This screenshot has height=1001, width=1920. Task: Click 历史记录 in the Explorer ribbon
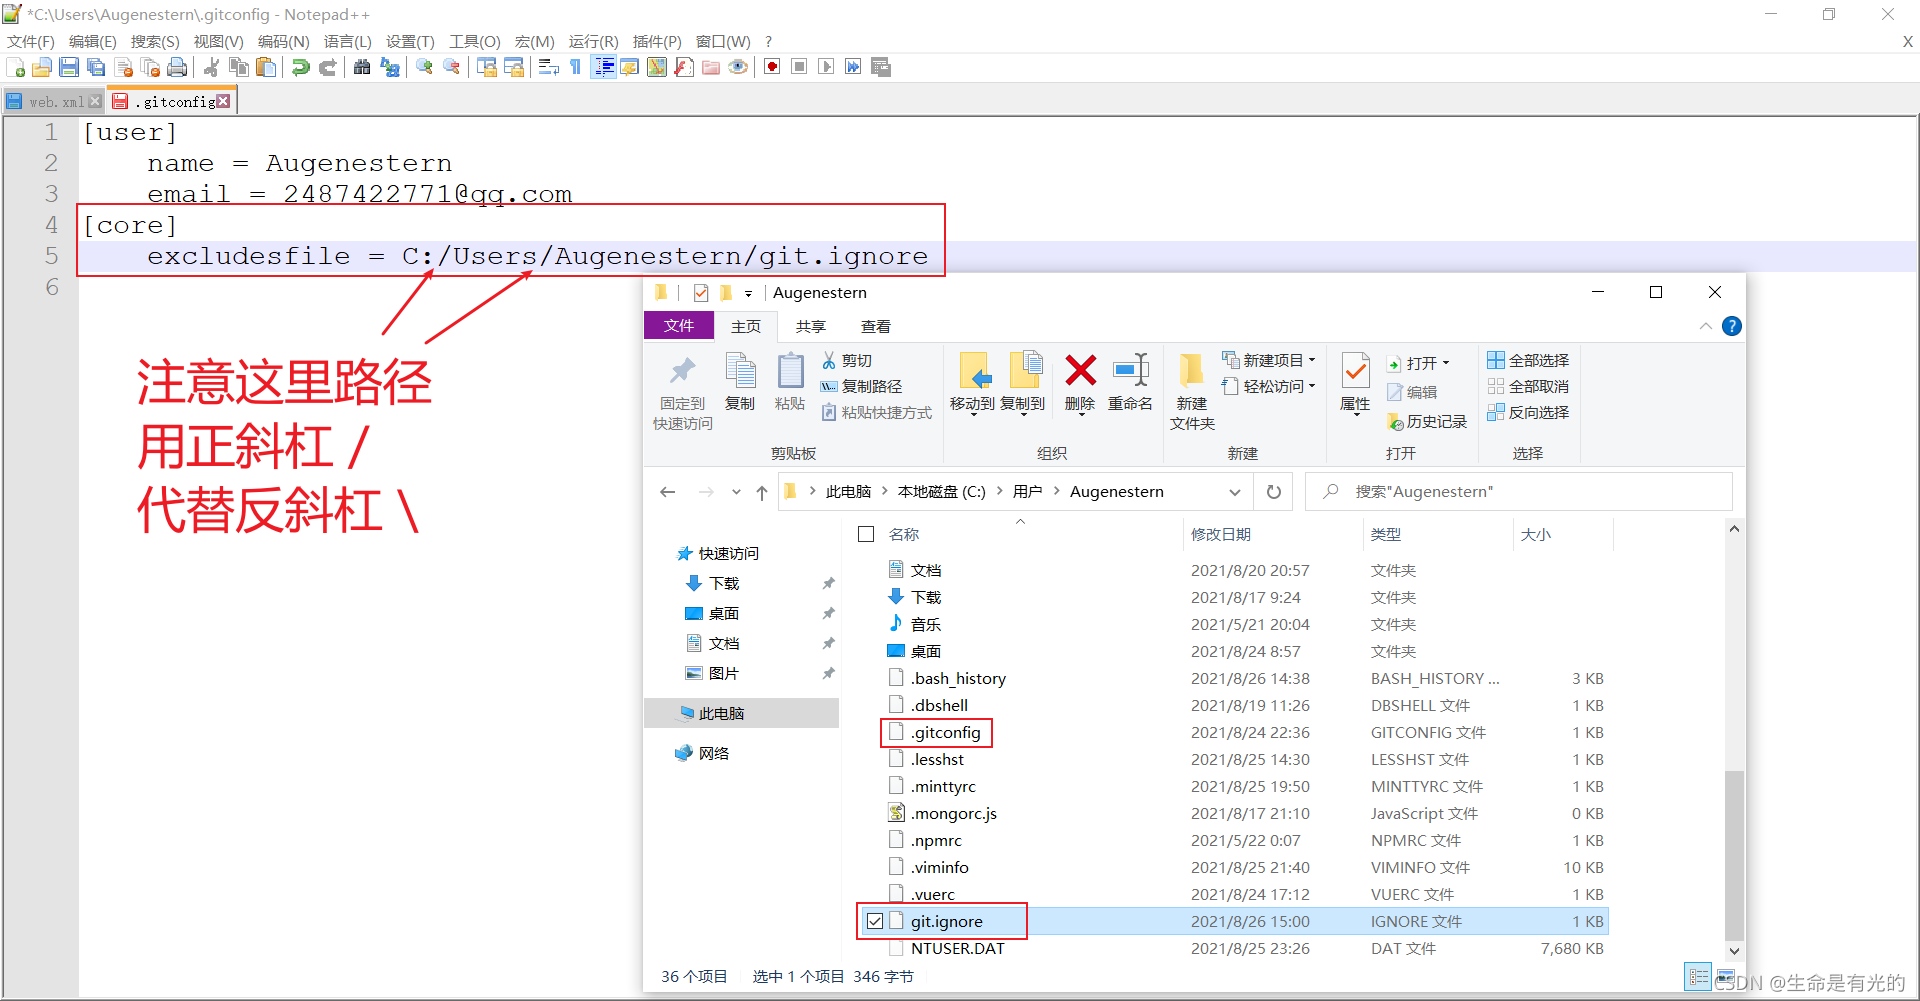[x=1427, y=422]
